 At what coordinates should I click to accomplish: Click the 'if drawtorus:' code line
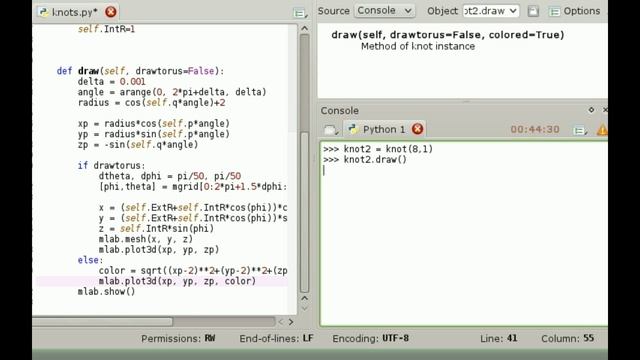coord(111,165)
